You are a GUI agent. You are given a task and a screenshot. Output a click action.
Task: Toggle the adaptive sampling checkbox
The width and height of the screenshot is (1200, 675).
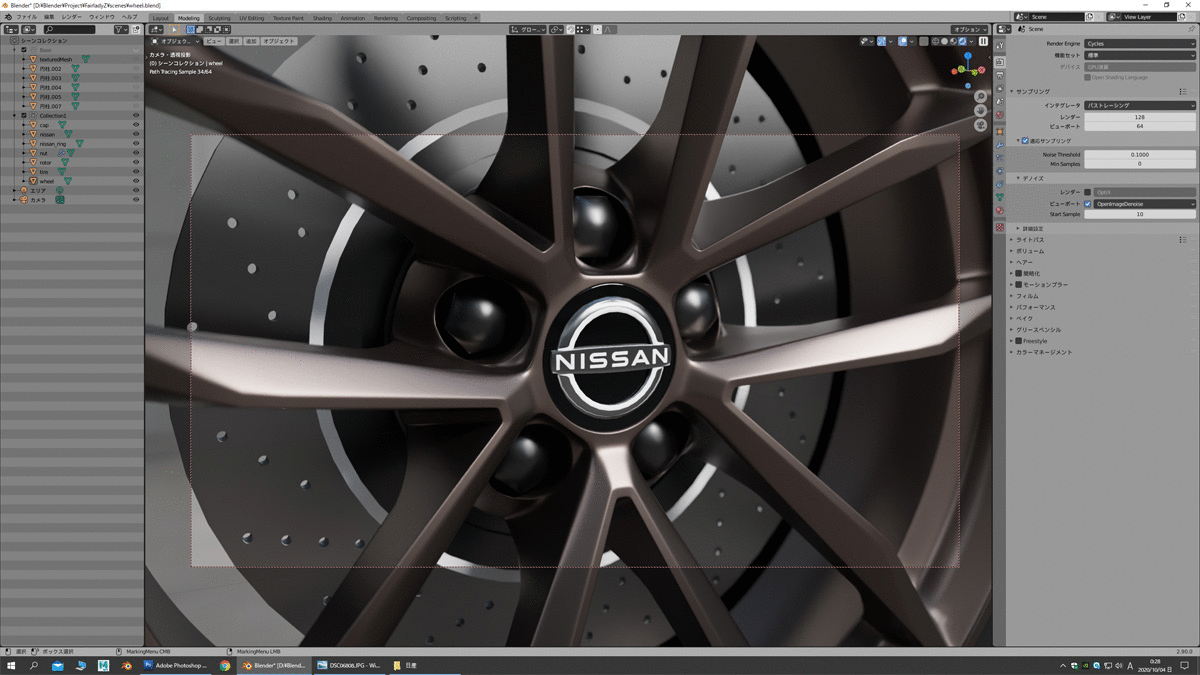click(x=1025, y=141)
